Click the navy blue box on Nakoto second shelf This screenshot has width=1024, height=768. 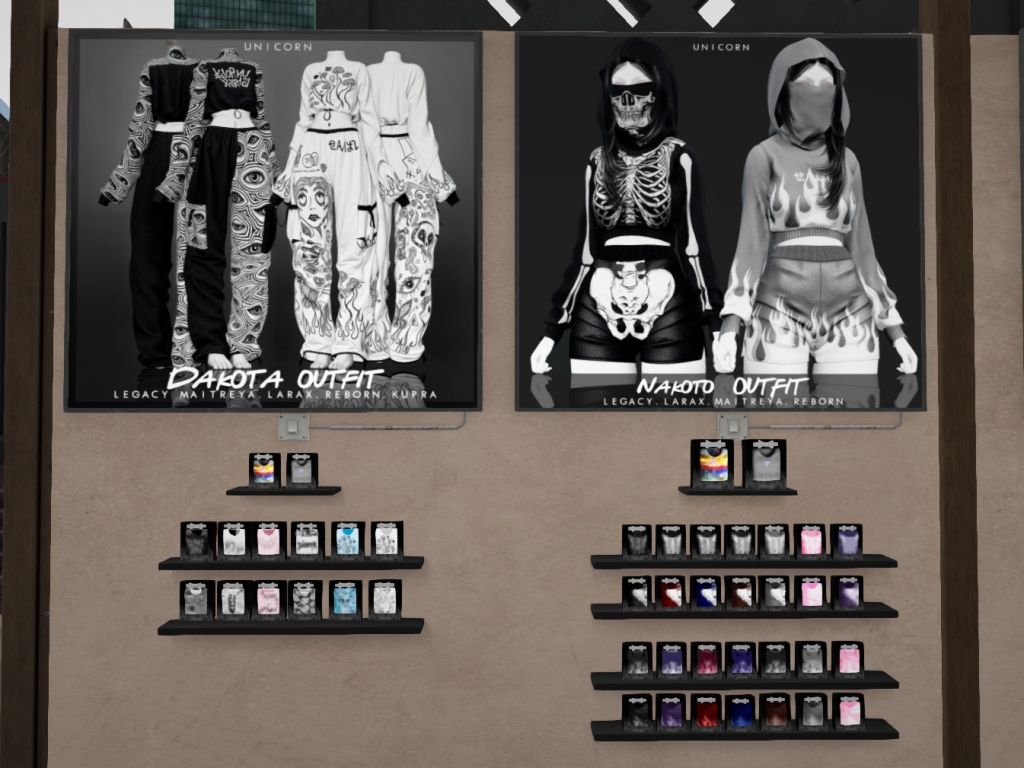(705, 593)
